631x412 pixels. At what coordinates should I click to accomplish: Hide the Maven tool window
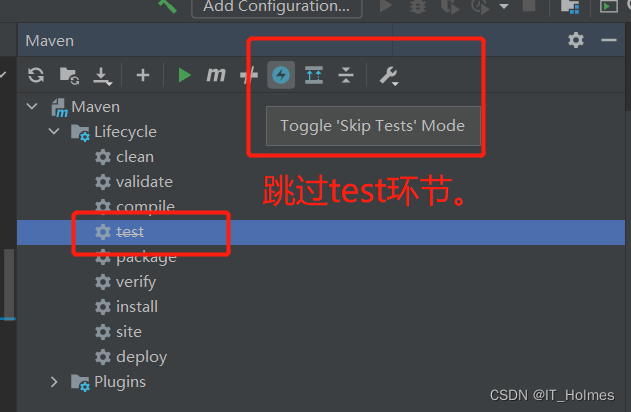click(x=608, y=40)
